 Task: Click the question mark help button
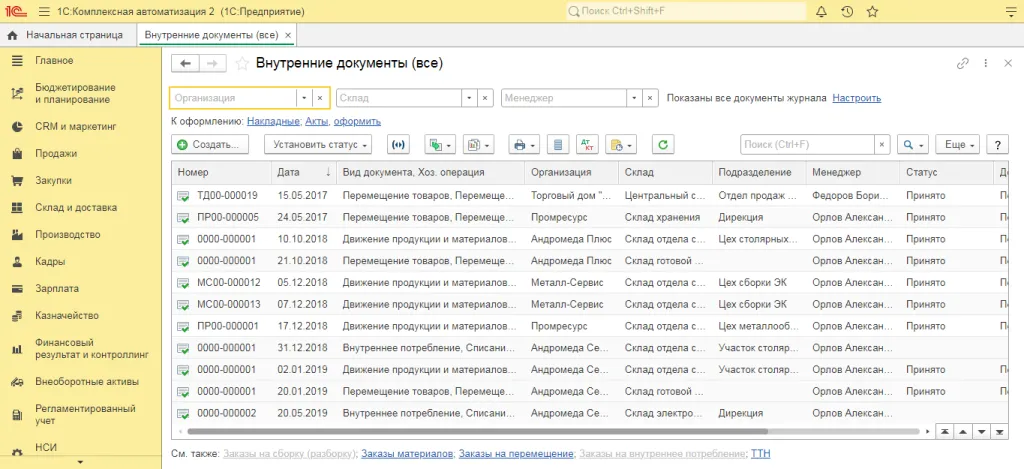[996, 145]
